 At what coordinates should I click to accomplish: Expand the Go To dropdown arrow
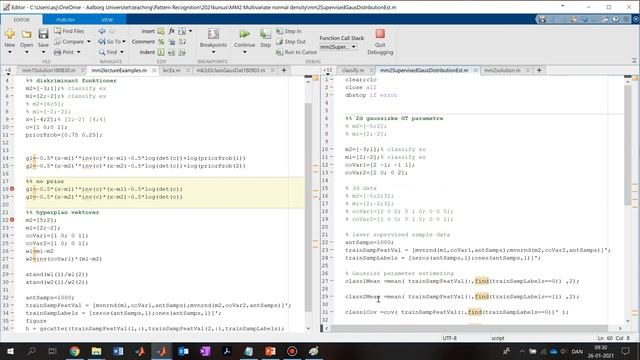(x=124, y=42)
